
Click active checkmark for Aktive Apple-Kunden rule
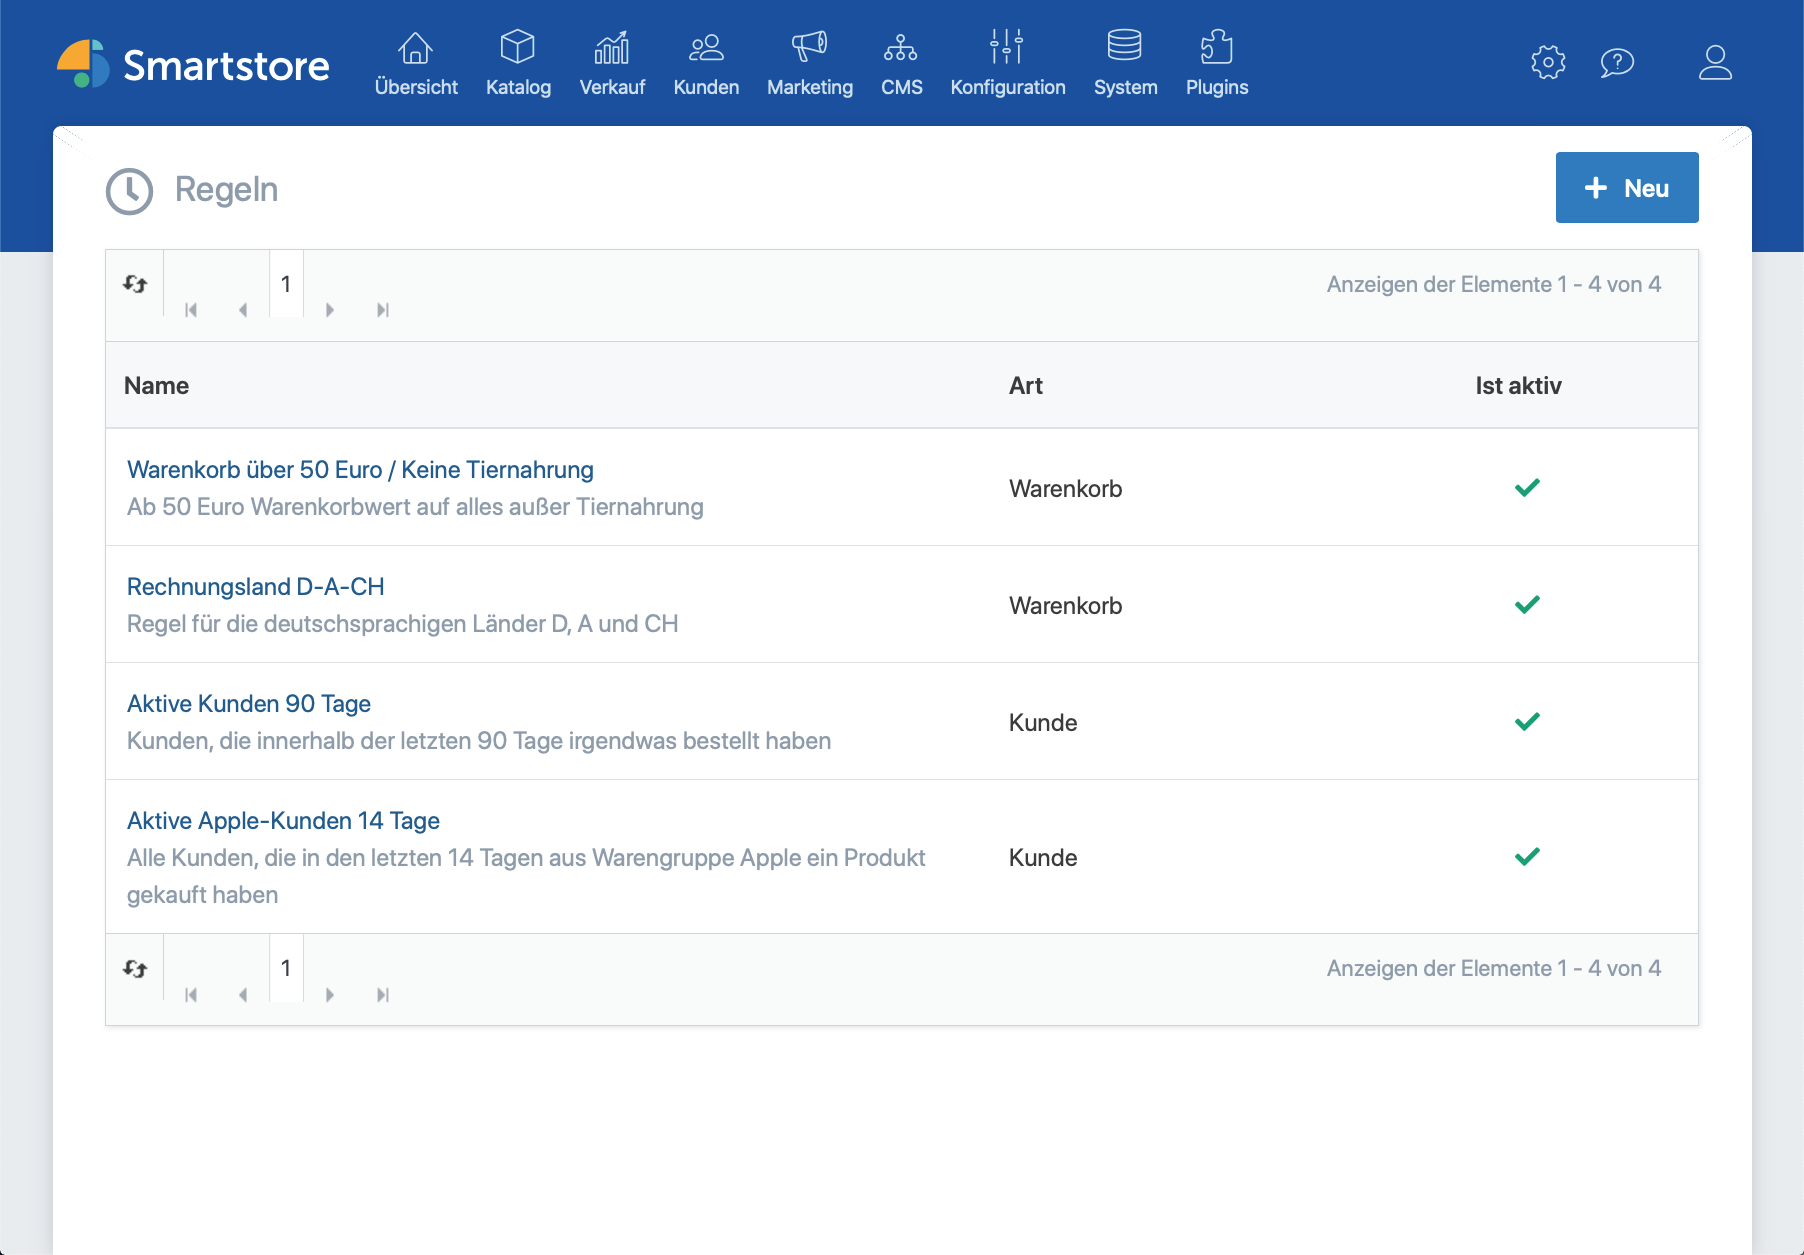click(1527, 857)
